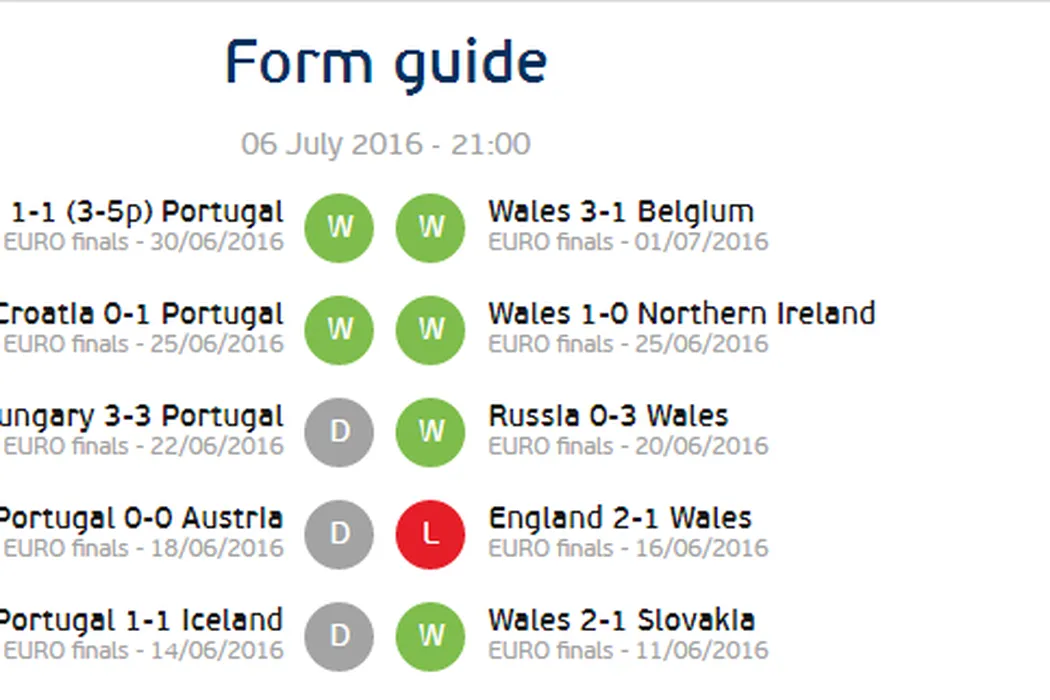
Task: Select the W badge for Croatia 0-1 Portugal
Action: coord(339,330)
